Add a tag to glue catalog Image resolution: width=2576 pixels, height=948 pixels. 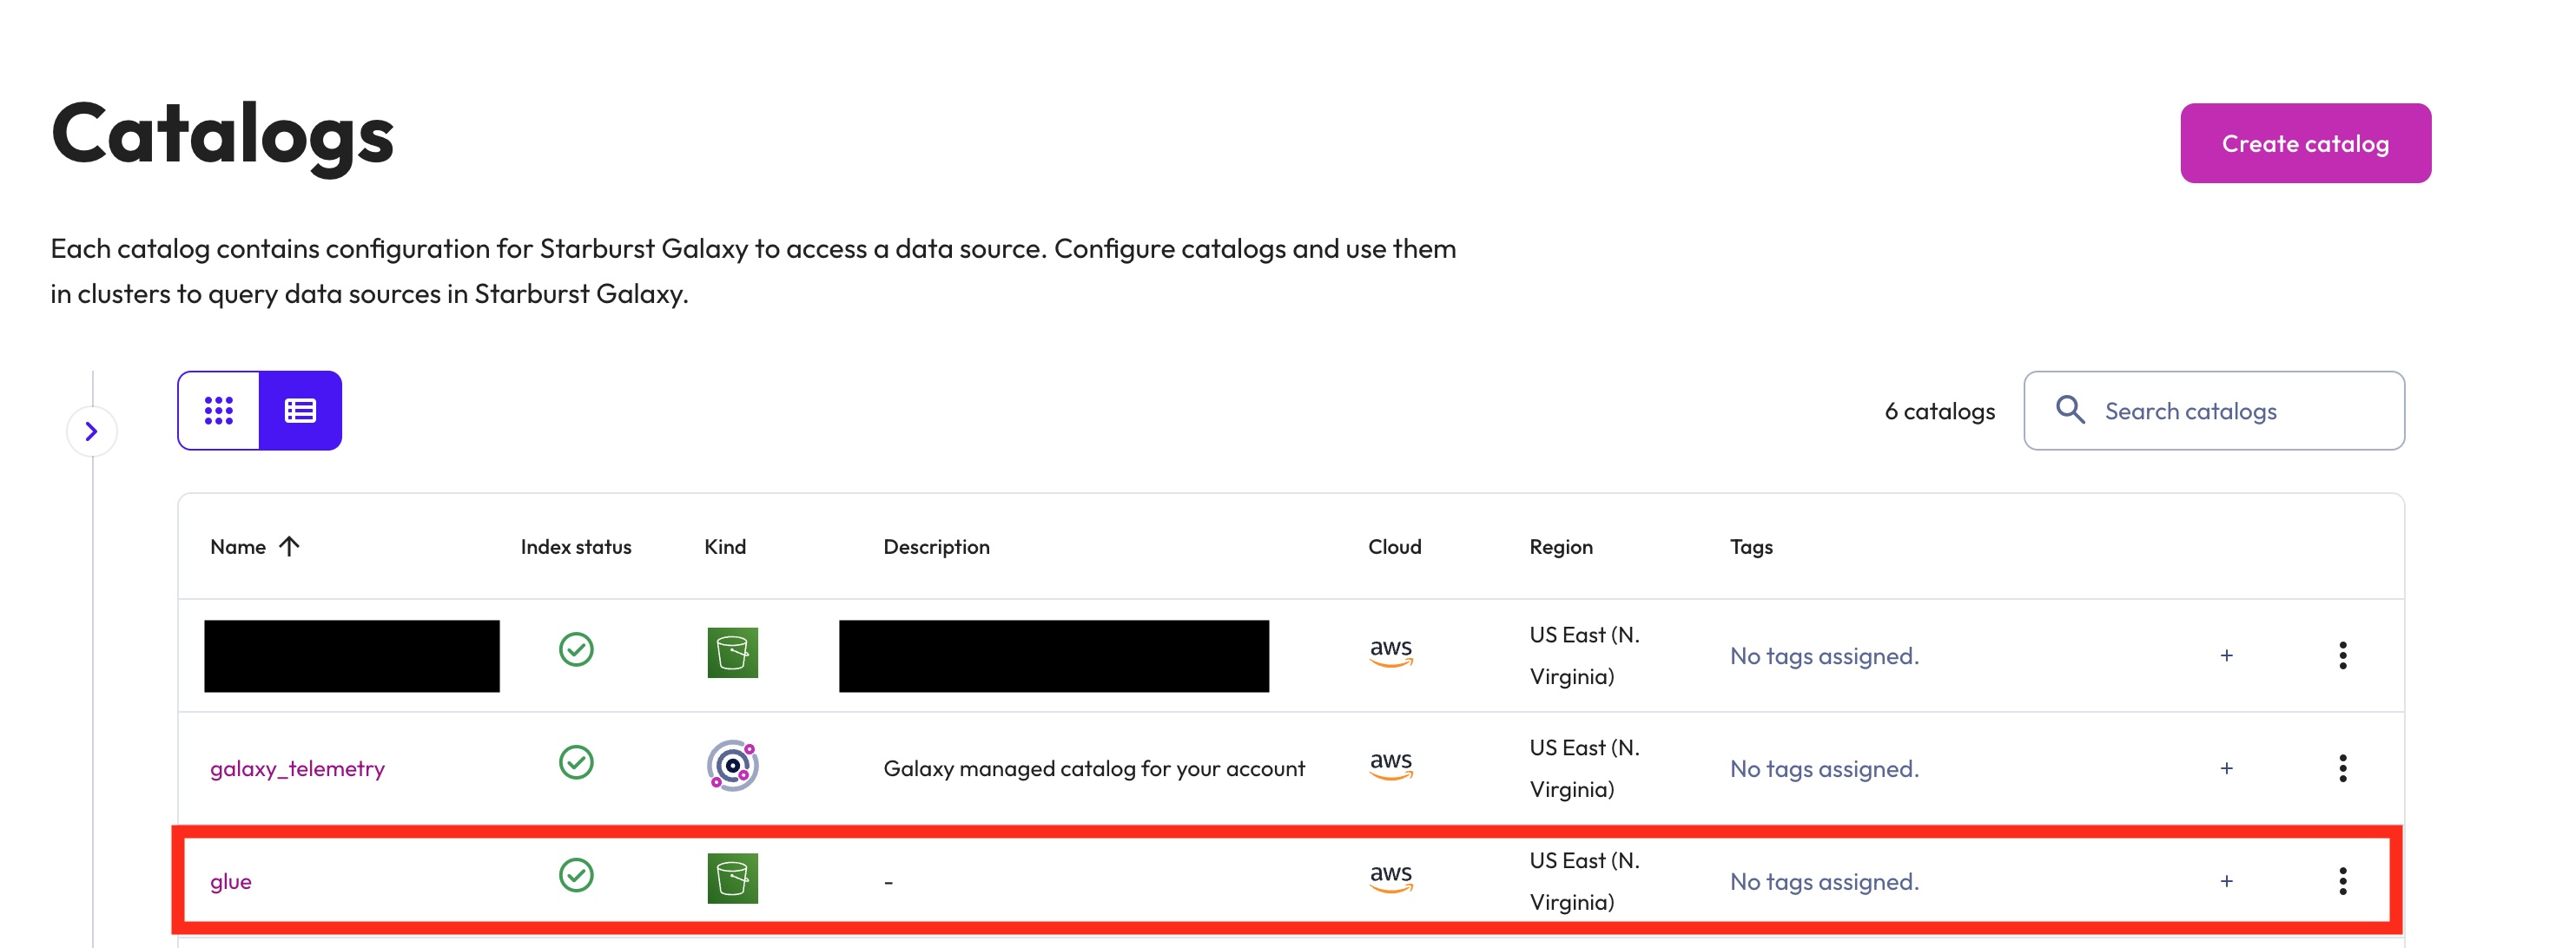[x=2226, y=881]
